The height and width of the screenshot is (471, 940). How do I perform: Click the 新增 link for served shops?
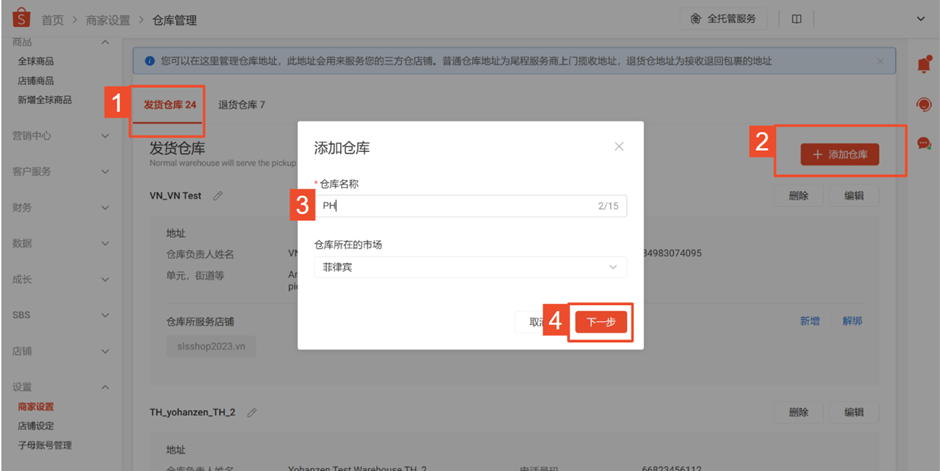[x=809, y=321]
